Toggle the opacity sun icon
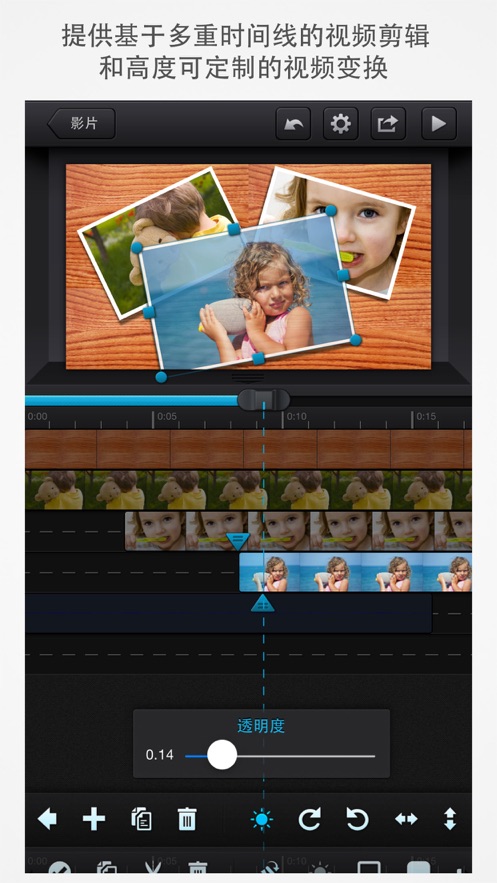497x883 pixels. [262, 819]
